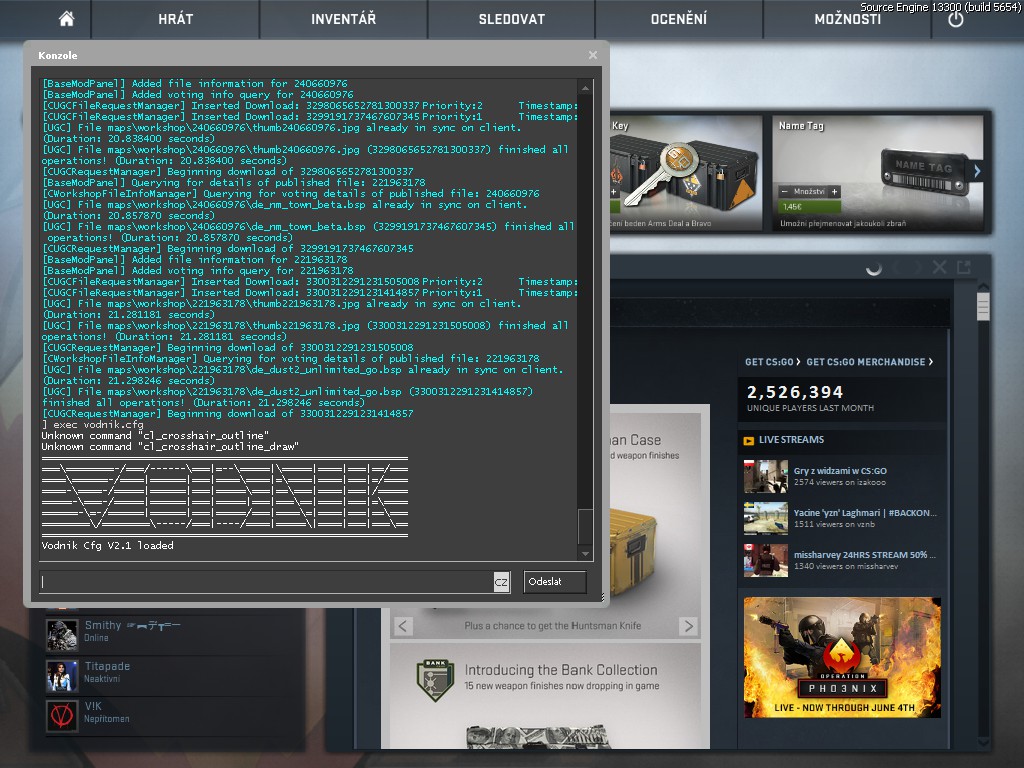
Task: Close the news panel with X icon
Action: click(939, 267)
